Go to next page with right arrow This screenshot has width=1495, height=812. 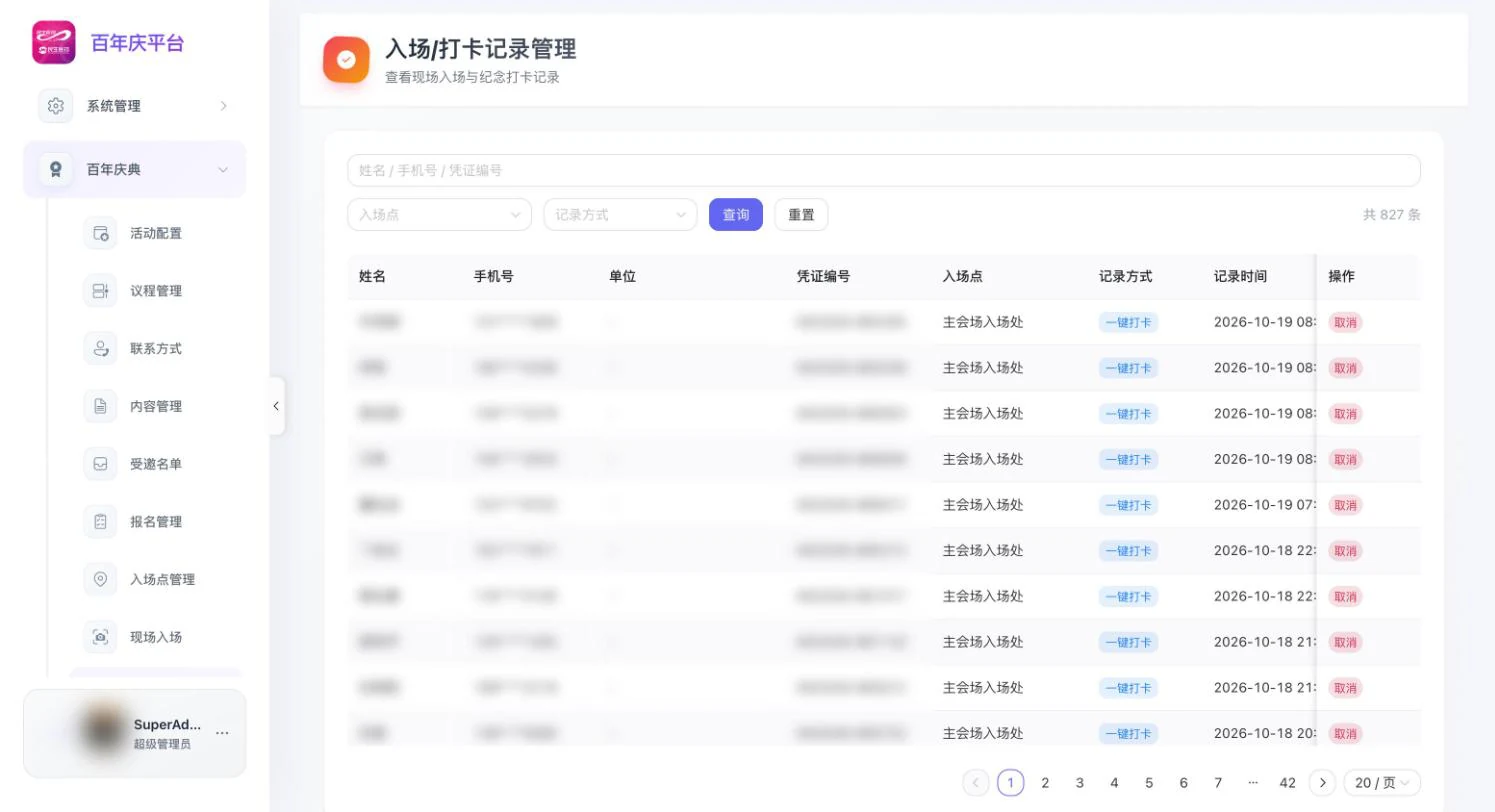click(x=1323, y=783)
